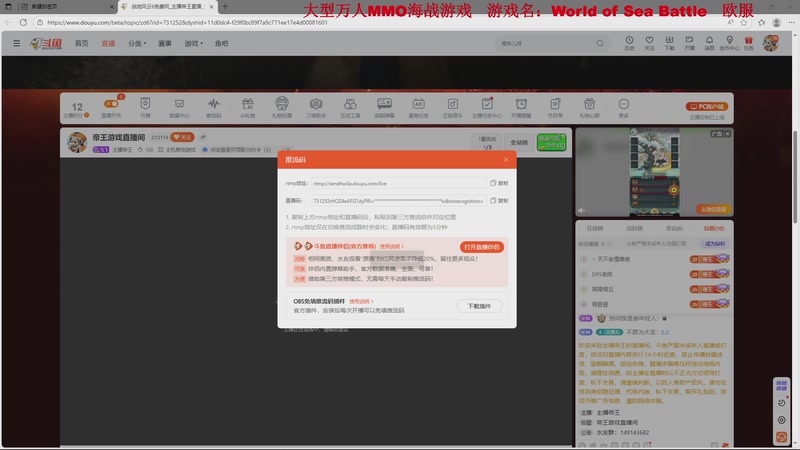800x450 pixels.
Task: Close the 推流码 dialog
Action: coord(506,160)
